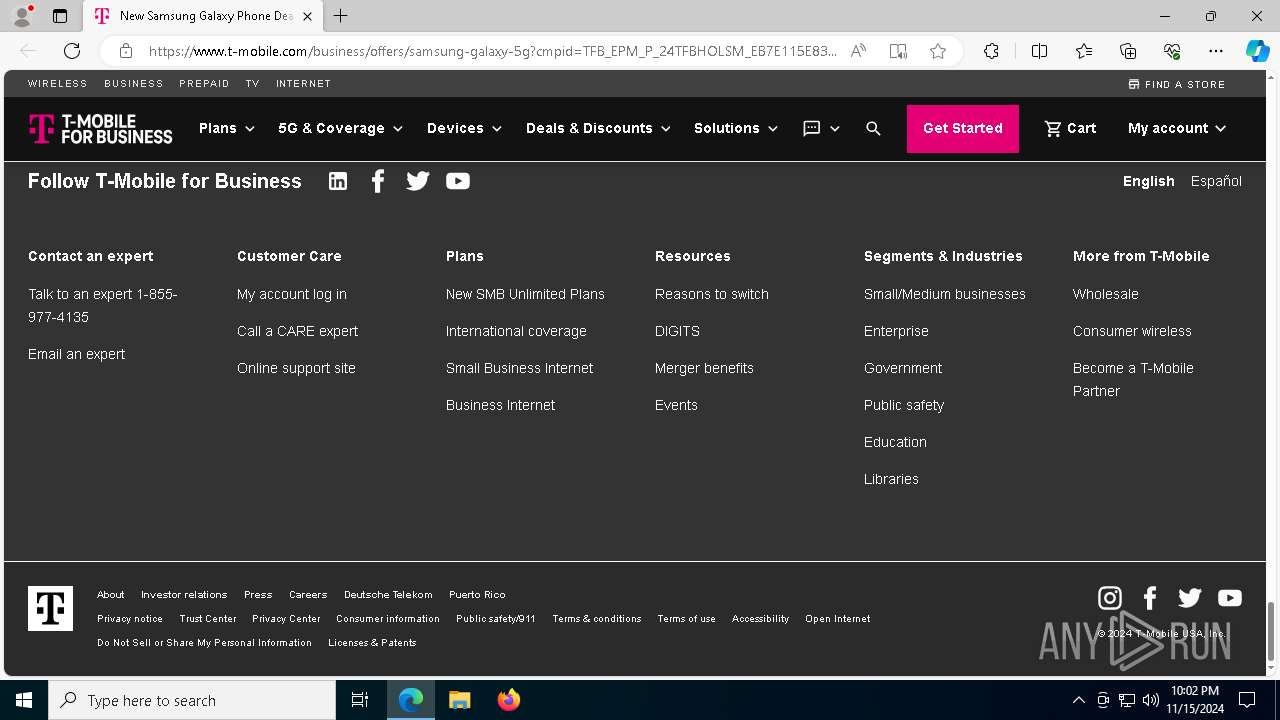This screenshot has width=1280, height=720.
Task: Refresh the browser page
Action: pos(72,51)
